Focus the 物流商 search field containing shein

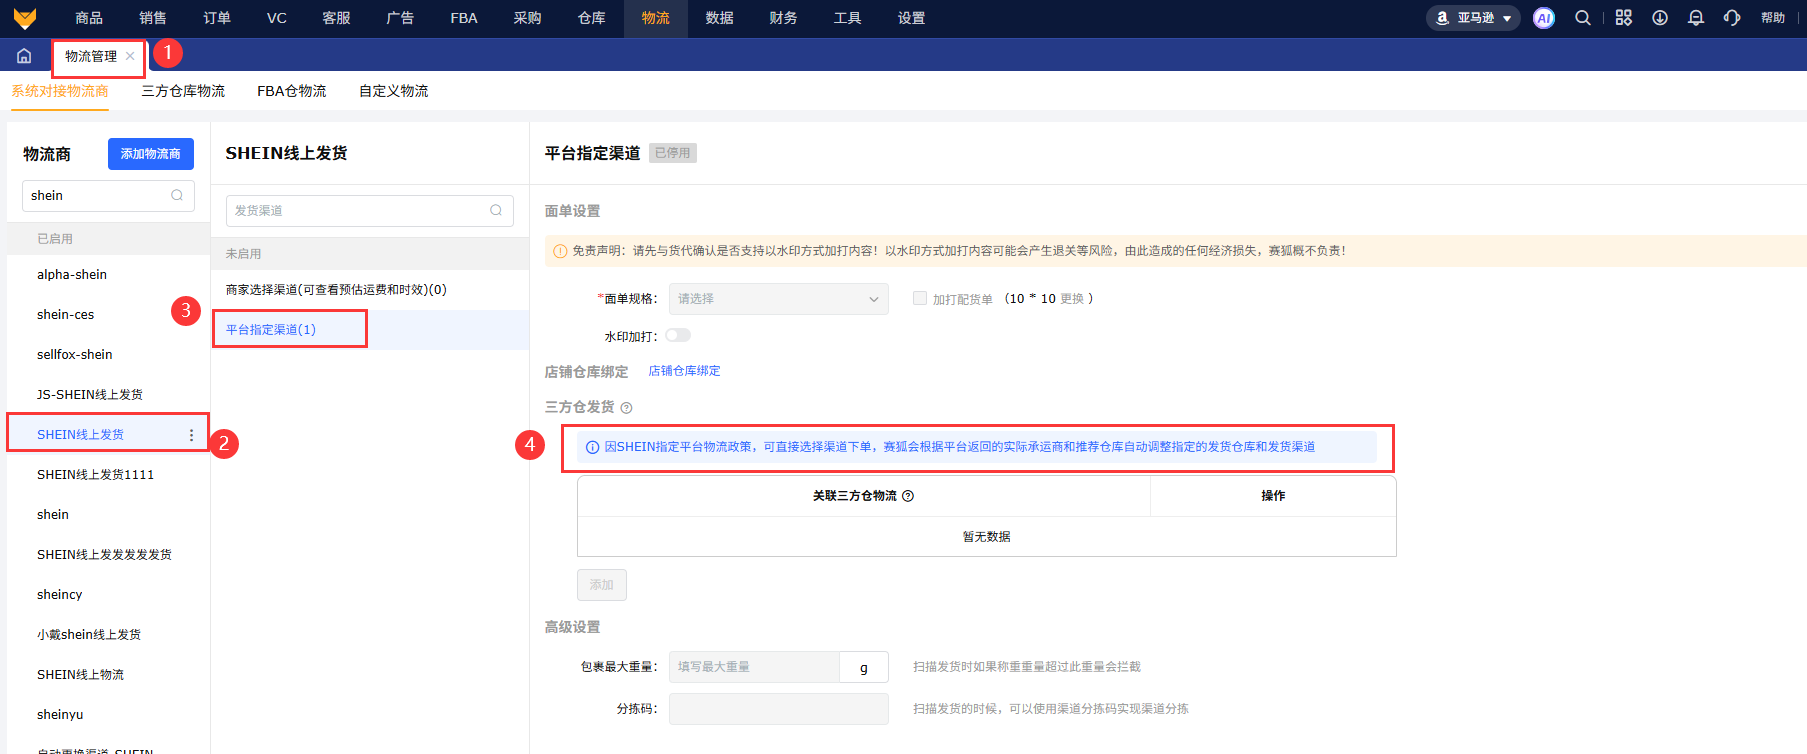[108, 196]
